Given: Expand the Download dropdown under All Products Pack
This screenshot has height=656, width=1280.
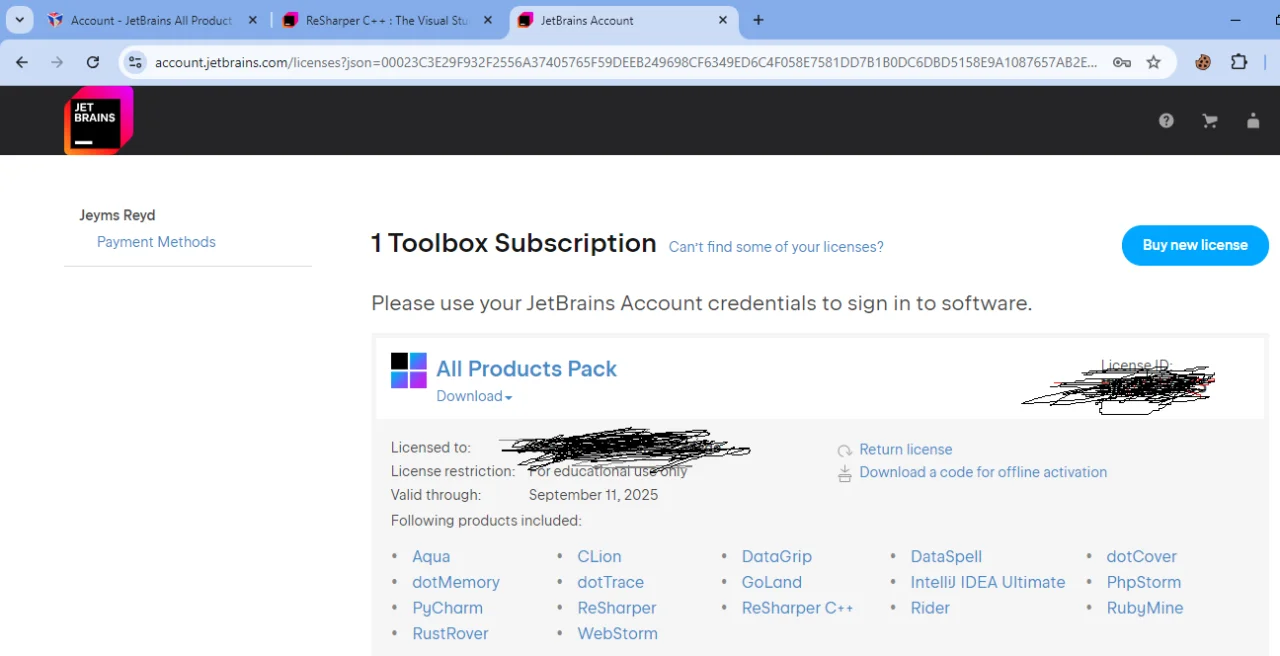Looking at the screenshot, I should 474,396.
